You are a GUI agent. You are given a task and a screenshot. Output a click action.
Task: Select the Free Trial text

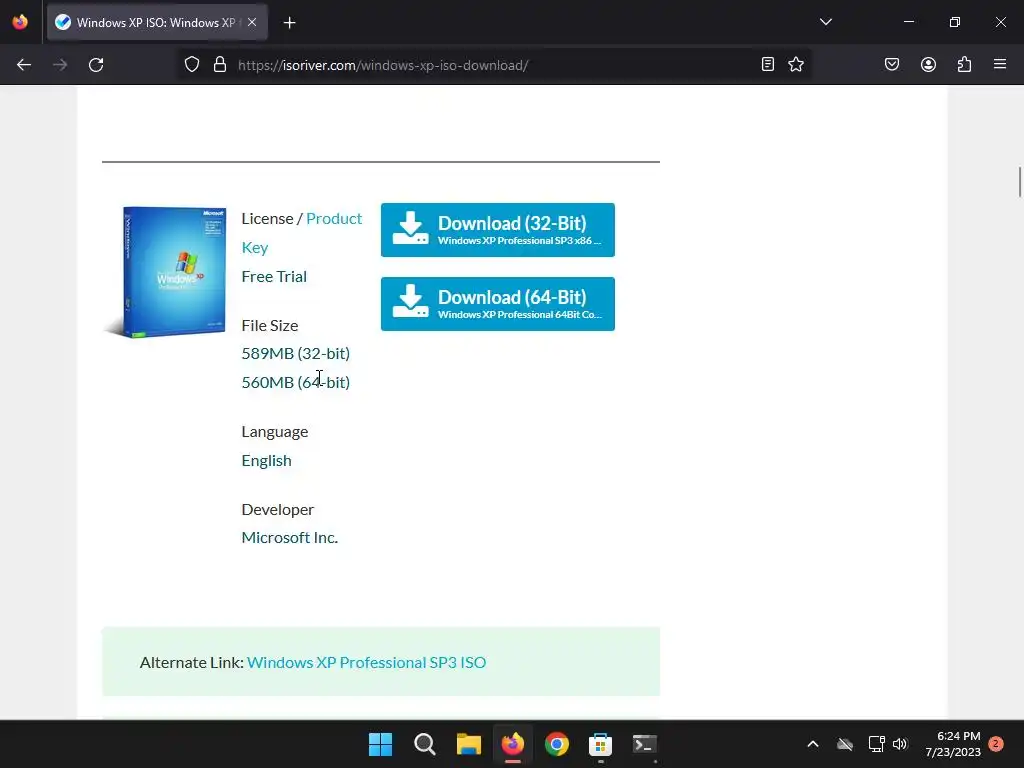coord(274,276)
